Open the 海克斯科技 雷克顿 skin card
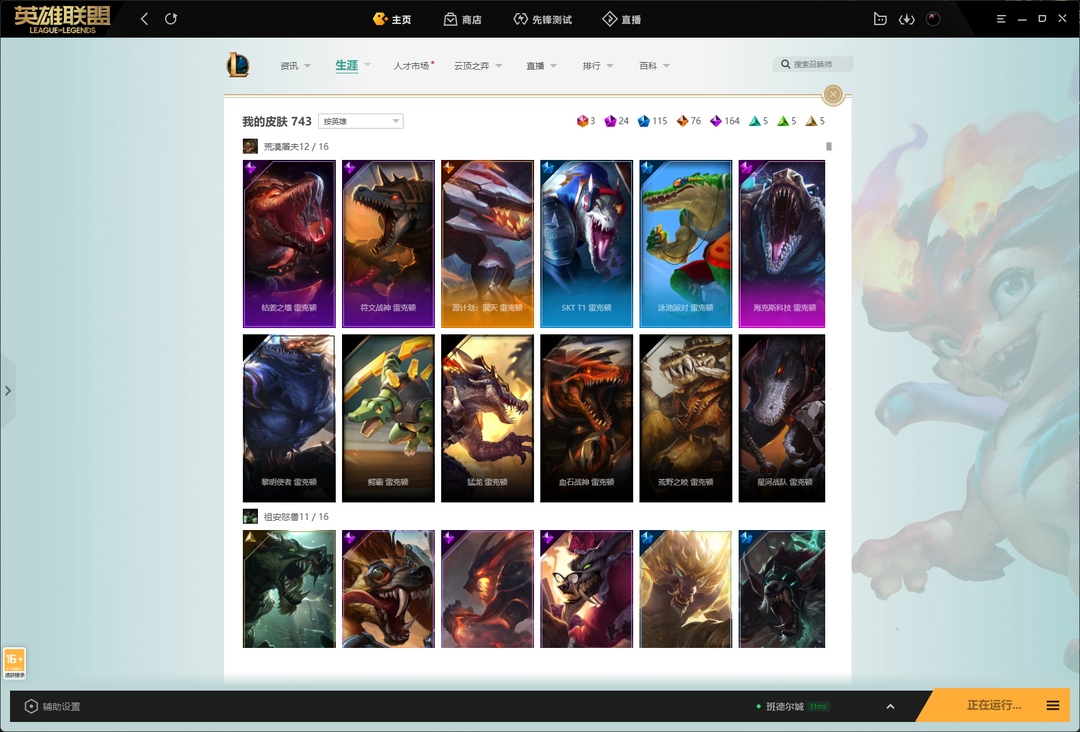1080x732 pixels. click(782, 244)
